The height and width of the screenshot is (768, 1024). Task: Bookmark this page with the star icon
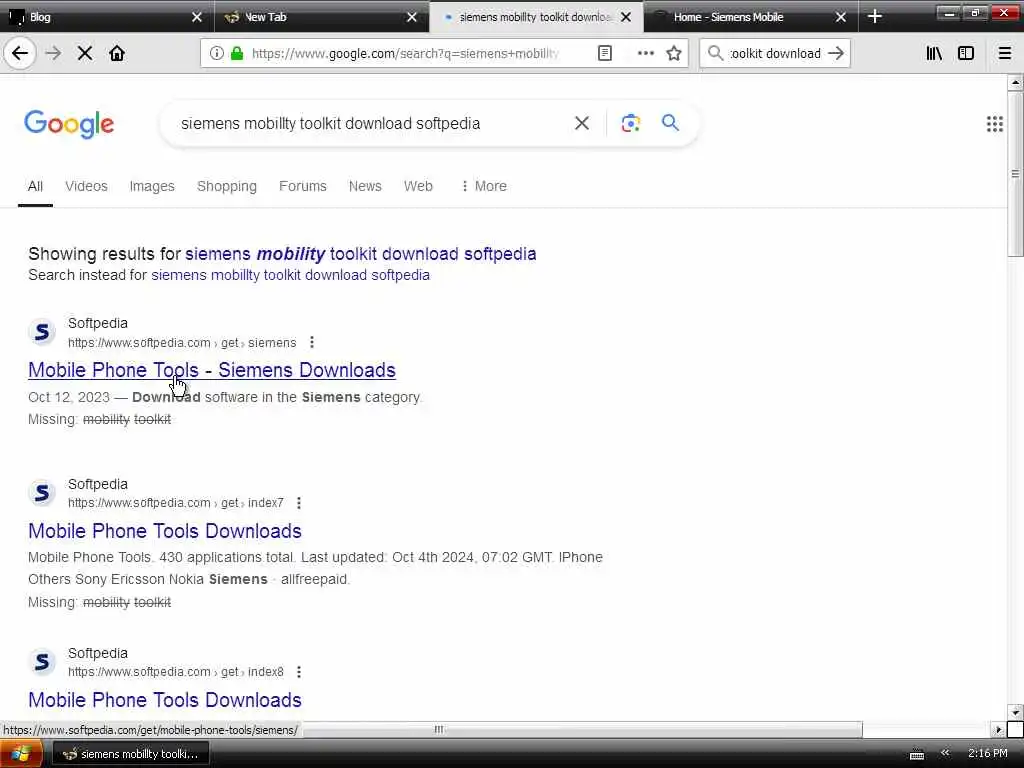674,53
